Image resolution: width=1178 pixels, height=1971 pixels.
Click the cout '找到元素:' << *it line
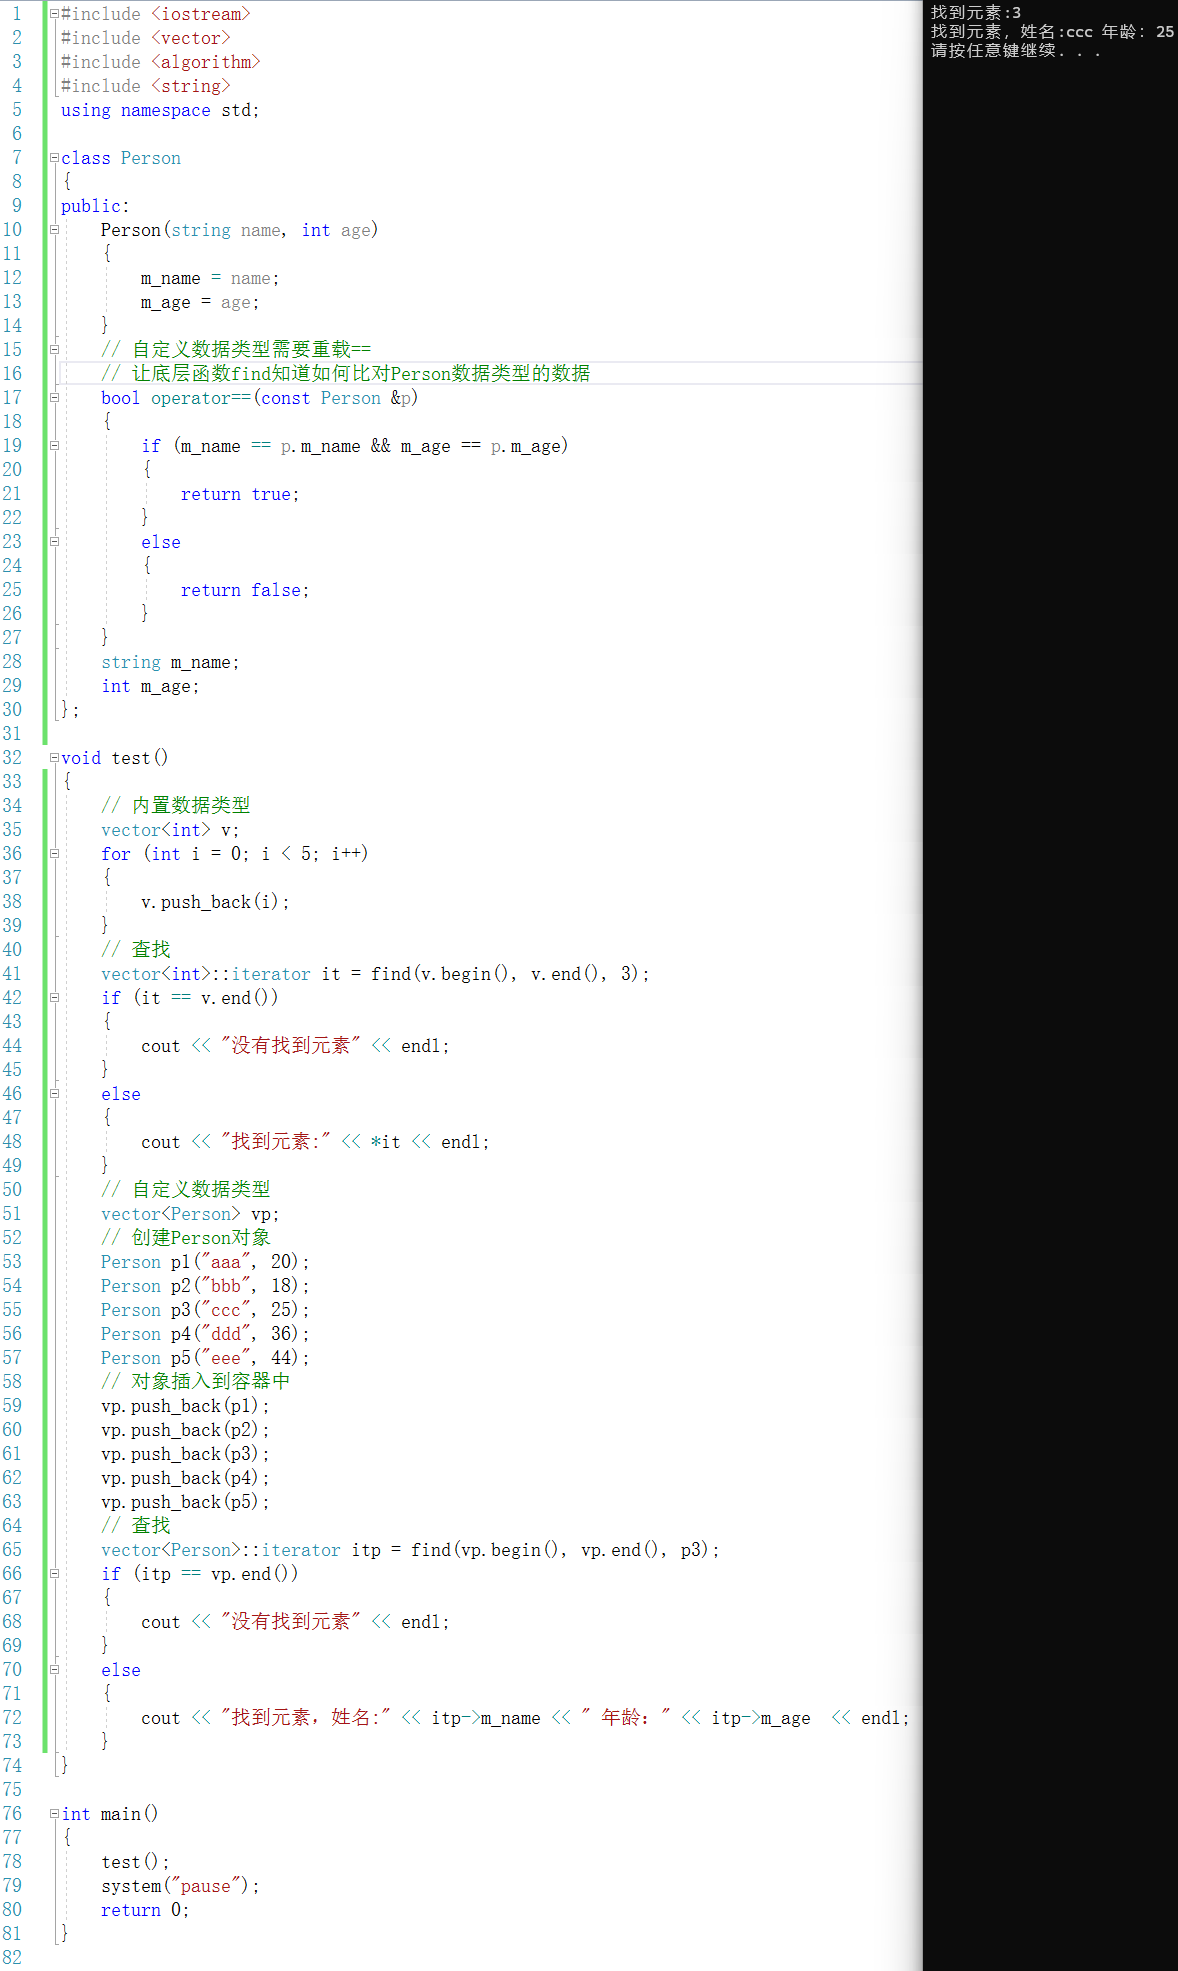(315, 1142)
